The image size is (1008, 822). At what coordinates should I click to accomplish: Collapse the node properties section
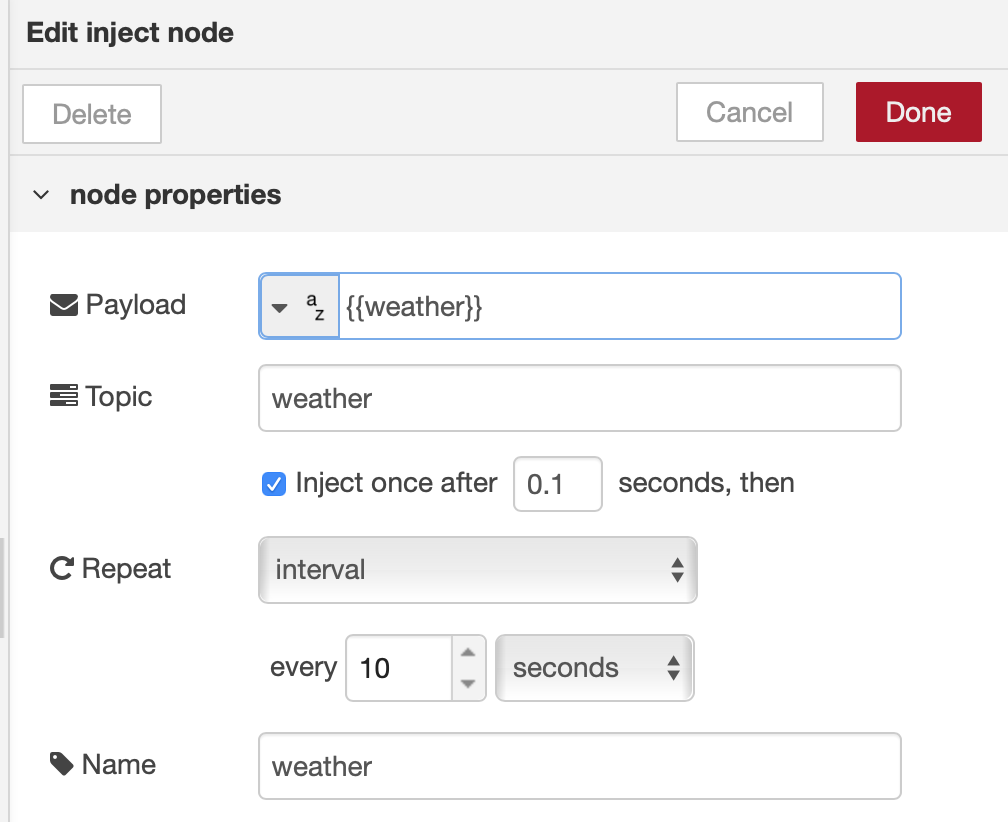pyautogui.click(x=41, y=194)
